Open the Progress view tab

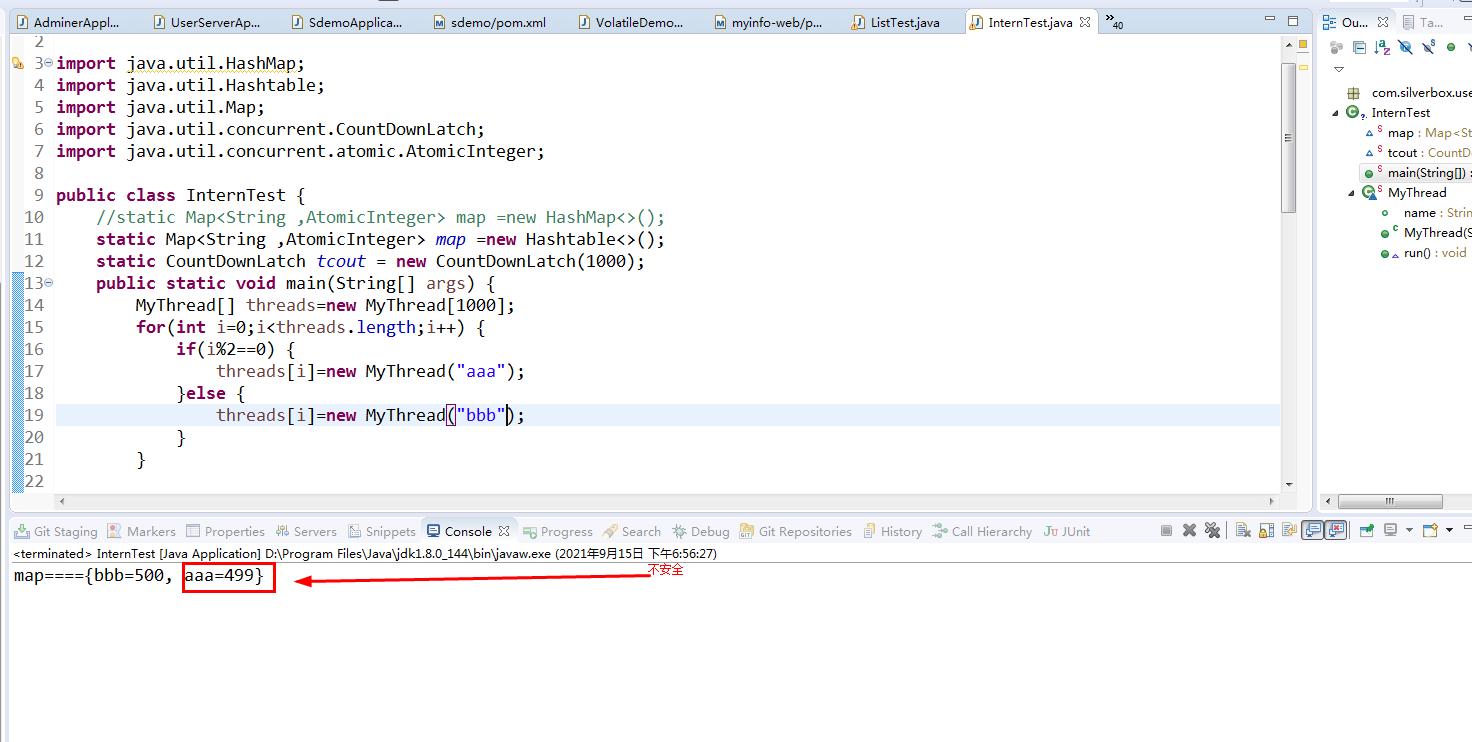point(557,531)
